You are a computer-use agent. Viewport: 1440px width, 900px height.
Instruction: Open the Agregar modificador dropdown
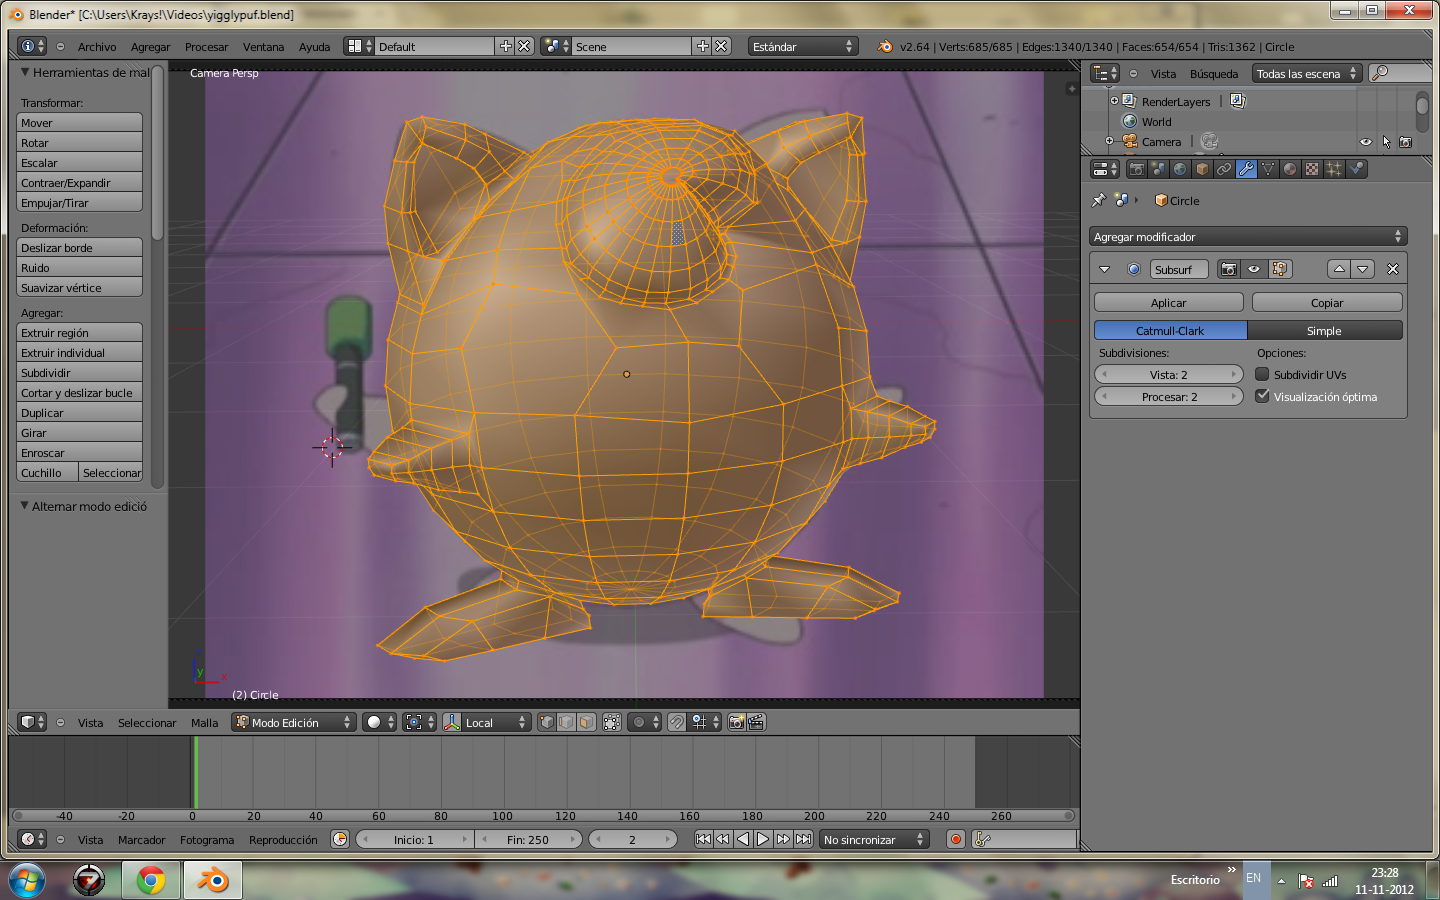(1248, 236)
